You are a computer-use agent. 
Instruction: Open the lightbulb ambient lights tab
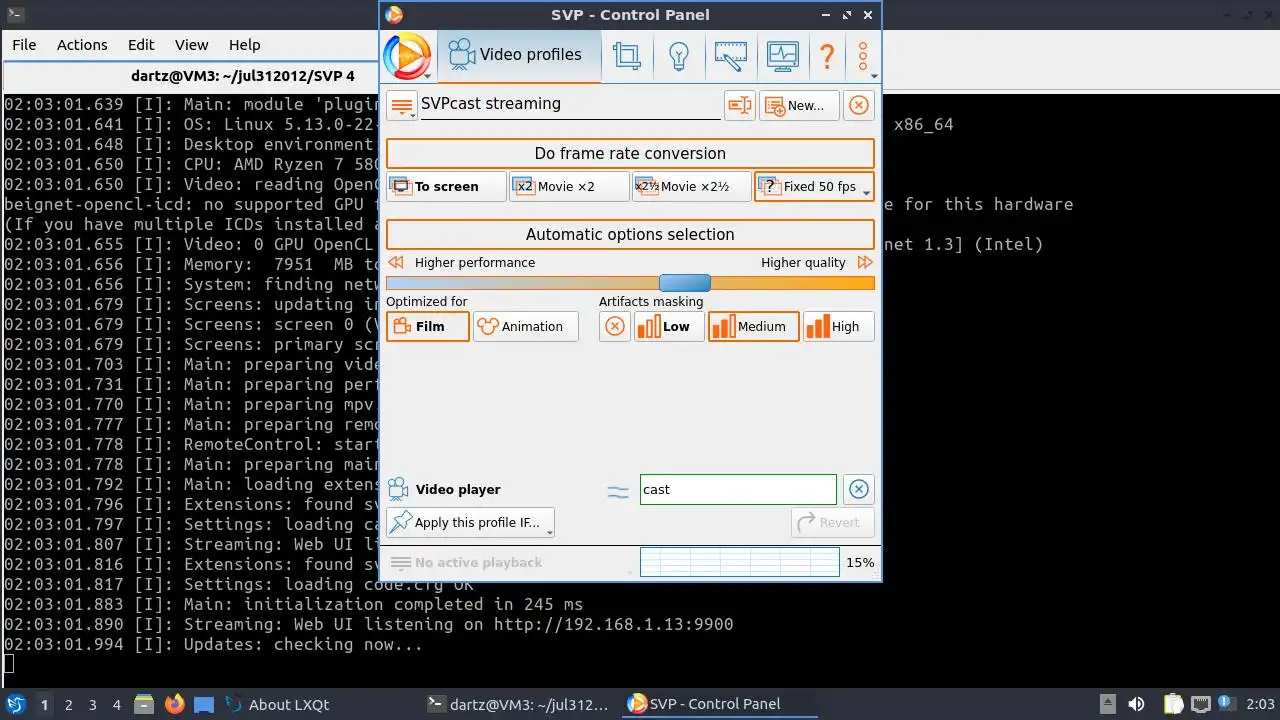tap(679, 56)
